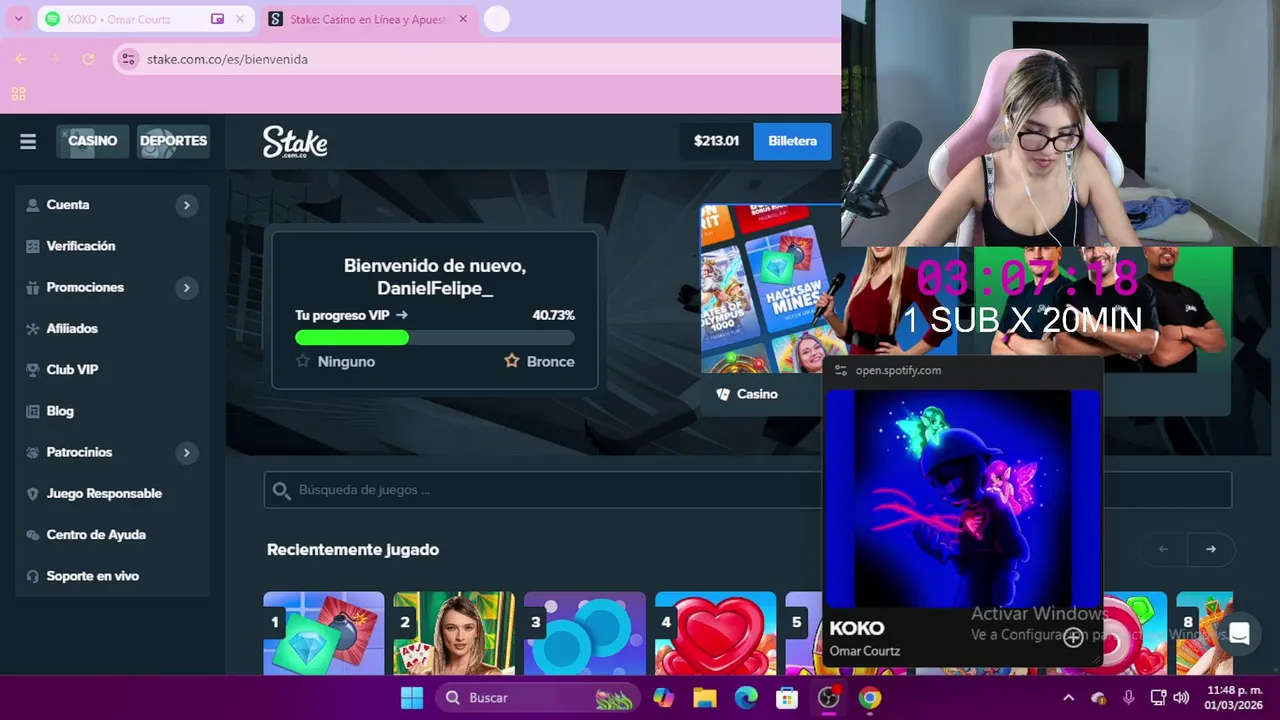
Task: Open the apps grid in bookmarks bar
Action: pyautogui.click(x=18, y=94)
